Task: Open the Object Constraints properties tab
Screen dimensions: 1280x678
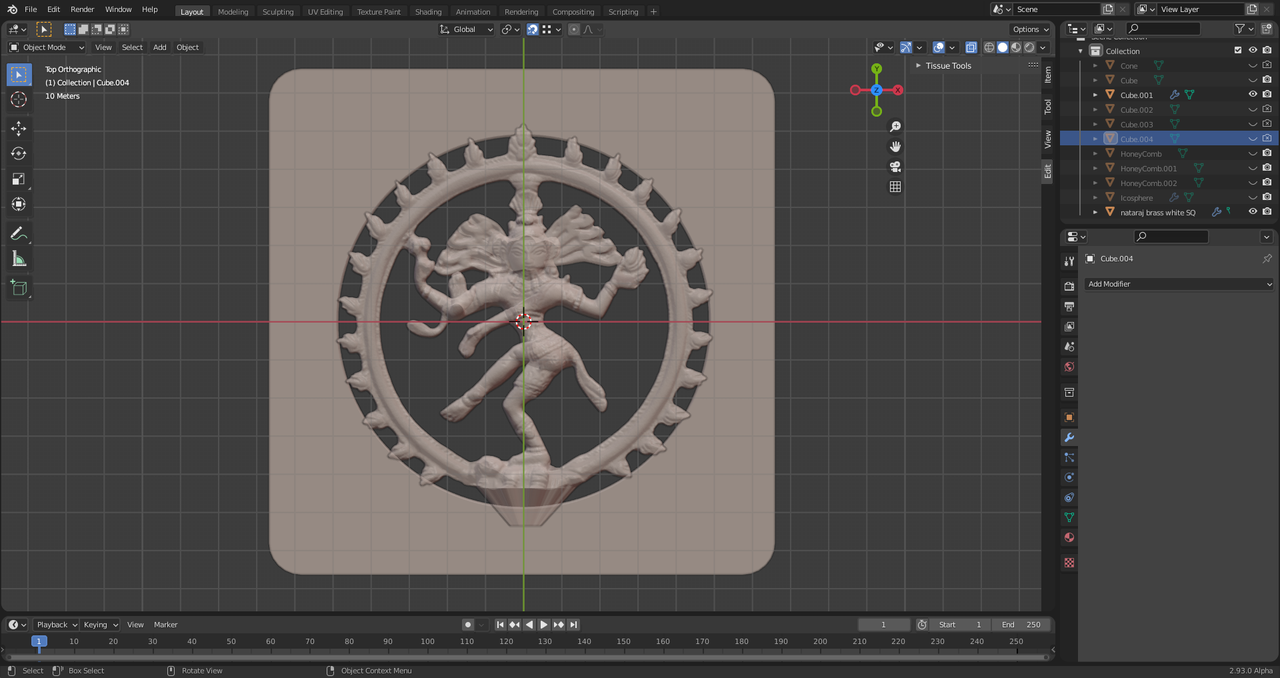Action: (1069, 497)
